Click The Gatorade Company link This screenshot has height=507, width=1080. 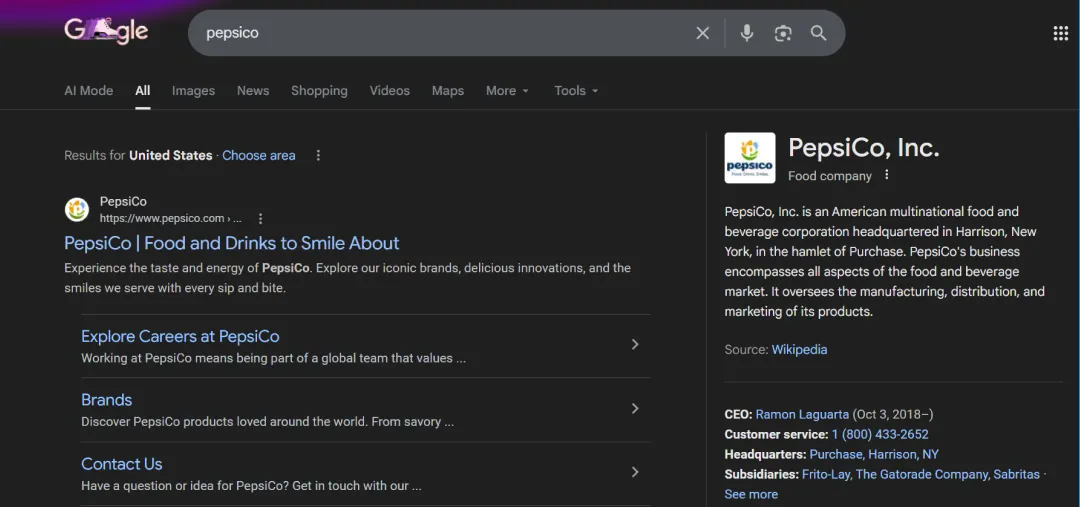click(922, 475)
